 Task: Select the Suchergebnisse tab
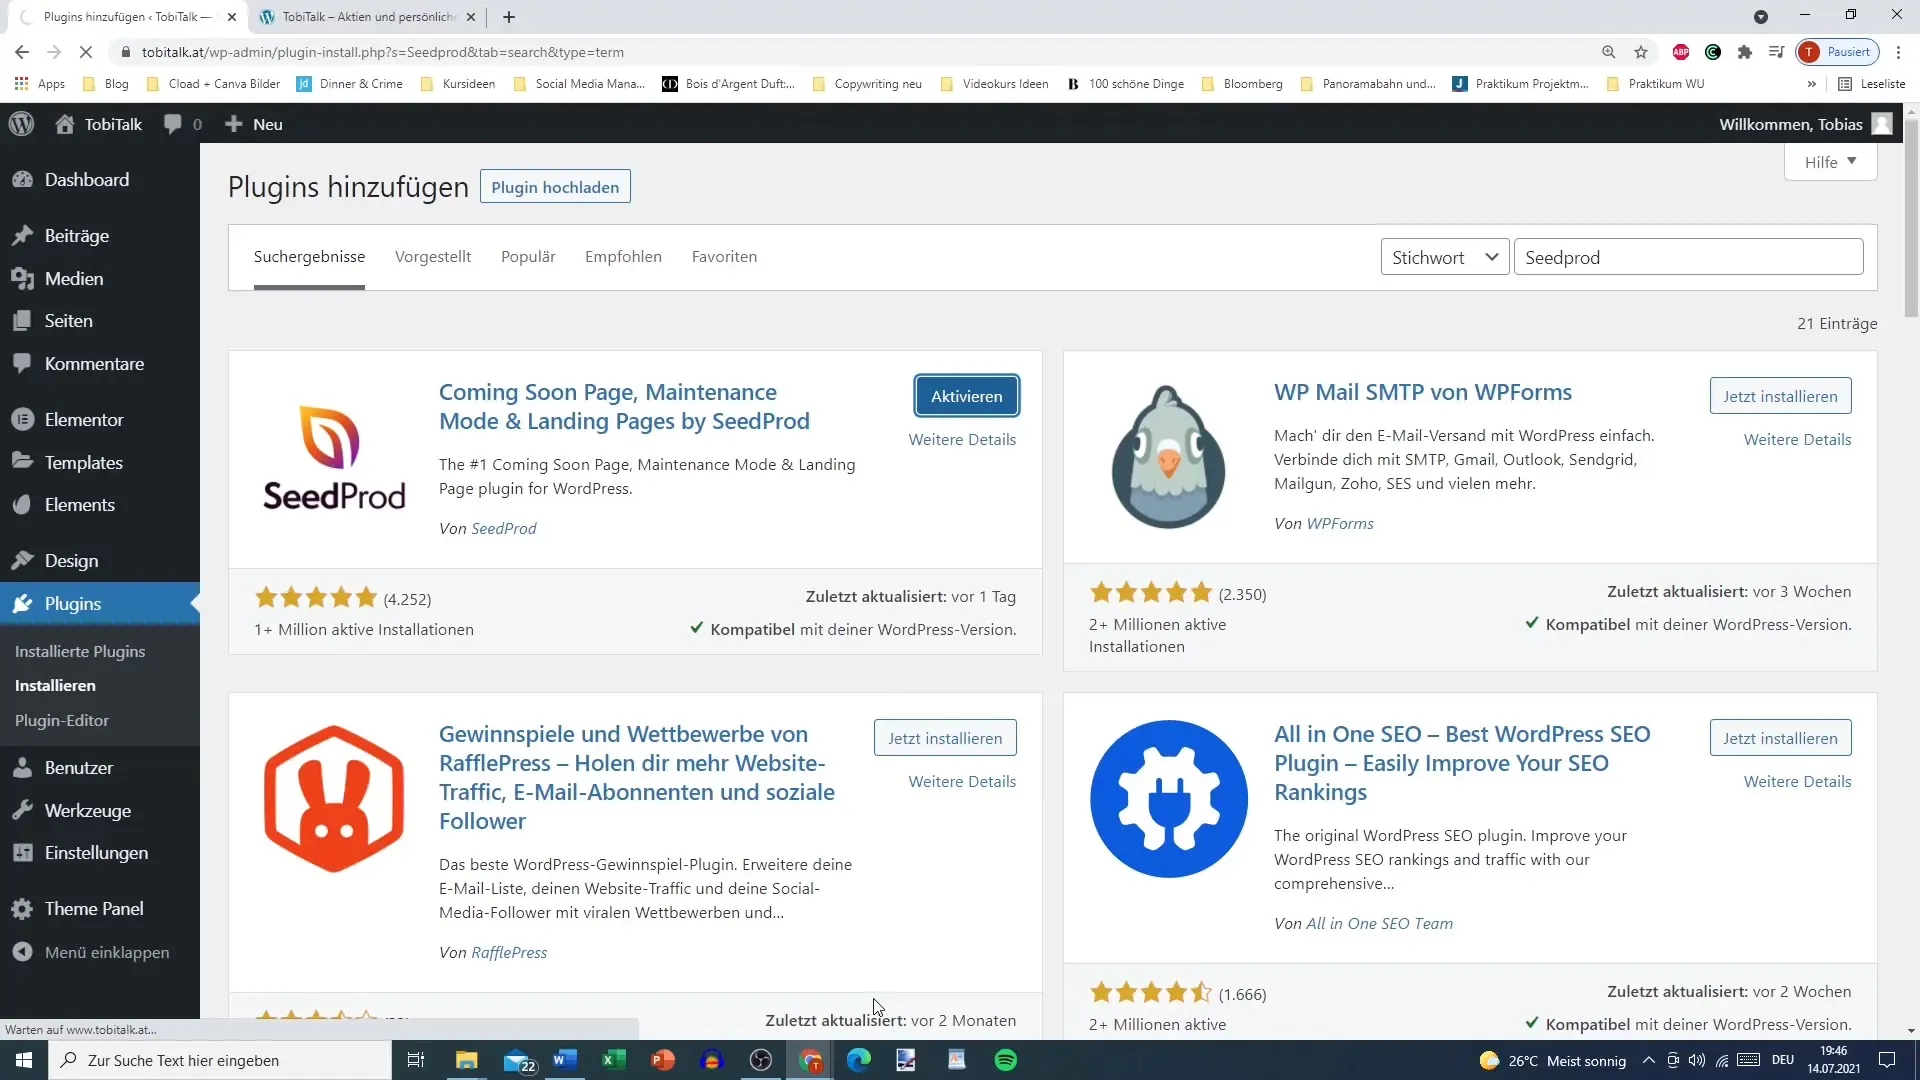point(309,256)
